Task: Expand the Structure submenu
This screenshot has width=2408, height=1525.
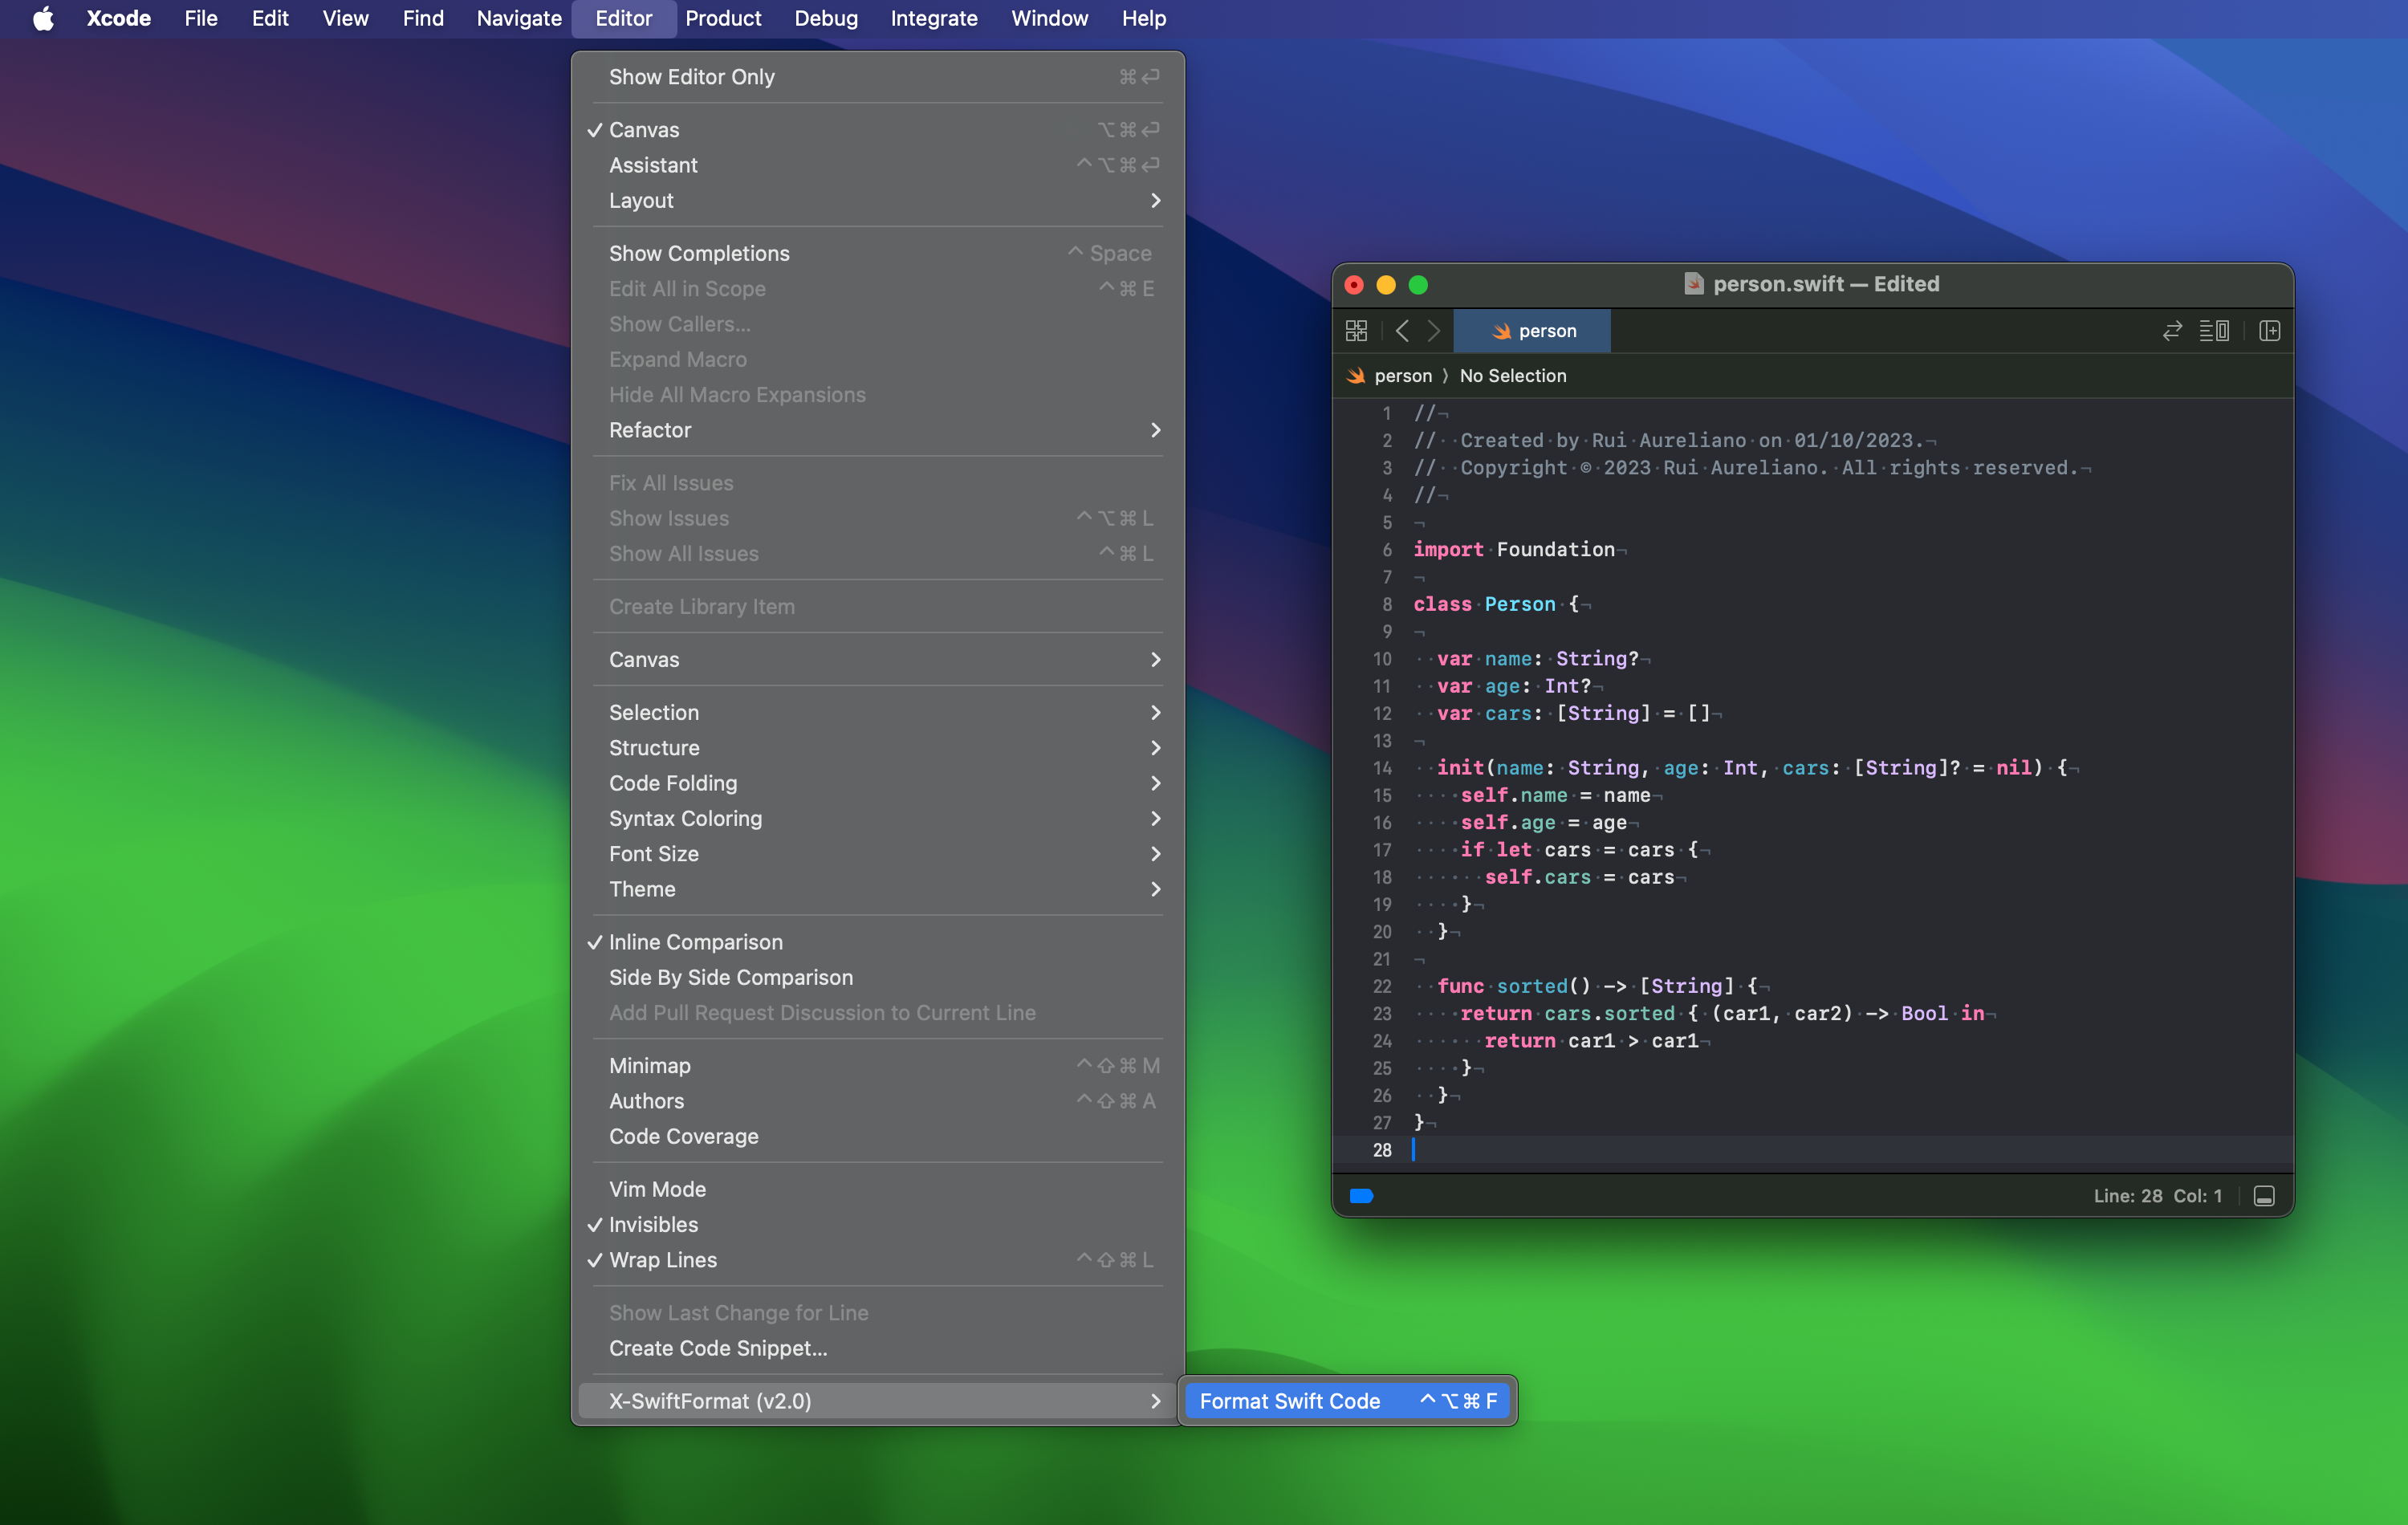Action: 878,748
